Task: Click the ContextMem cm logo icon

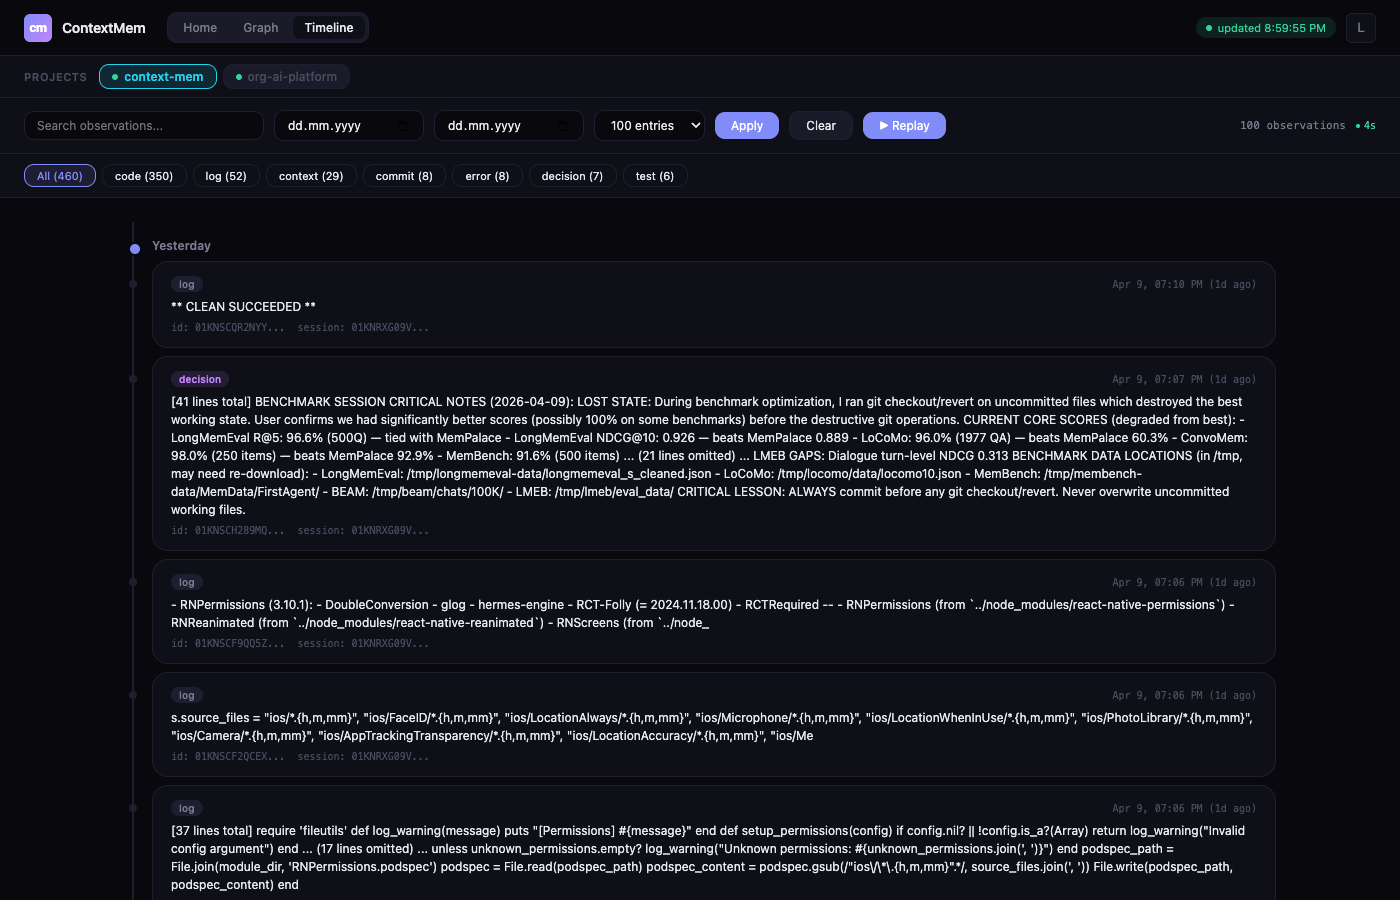Action: tap(38, 28)
